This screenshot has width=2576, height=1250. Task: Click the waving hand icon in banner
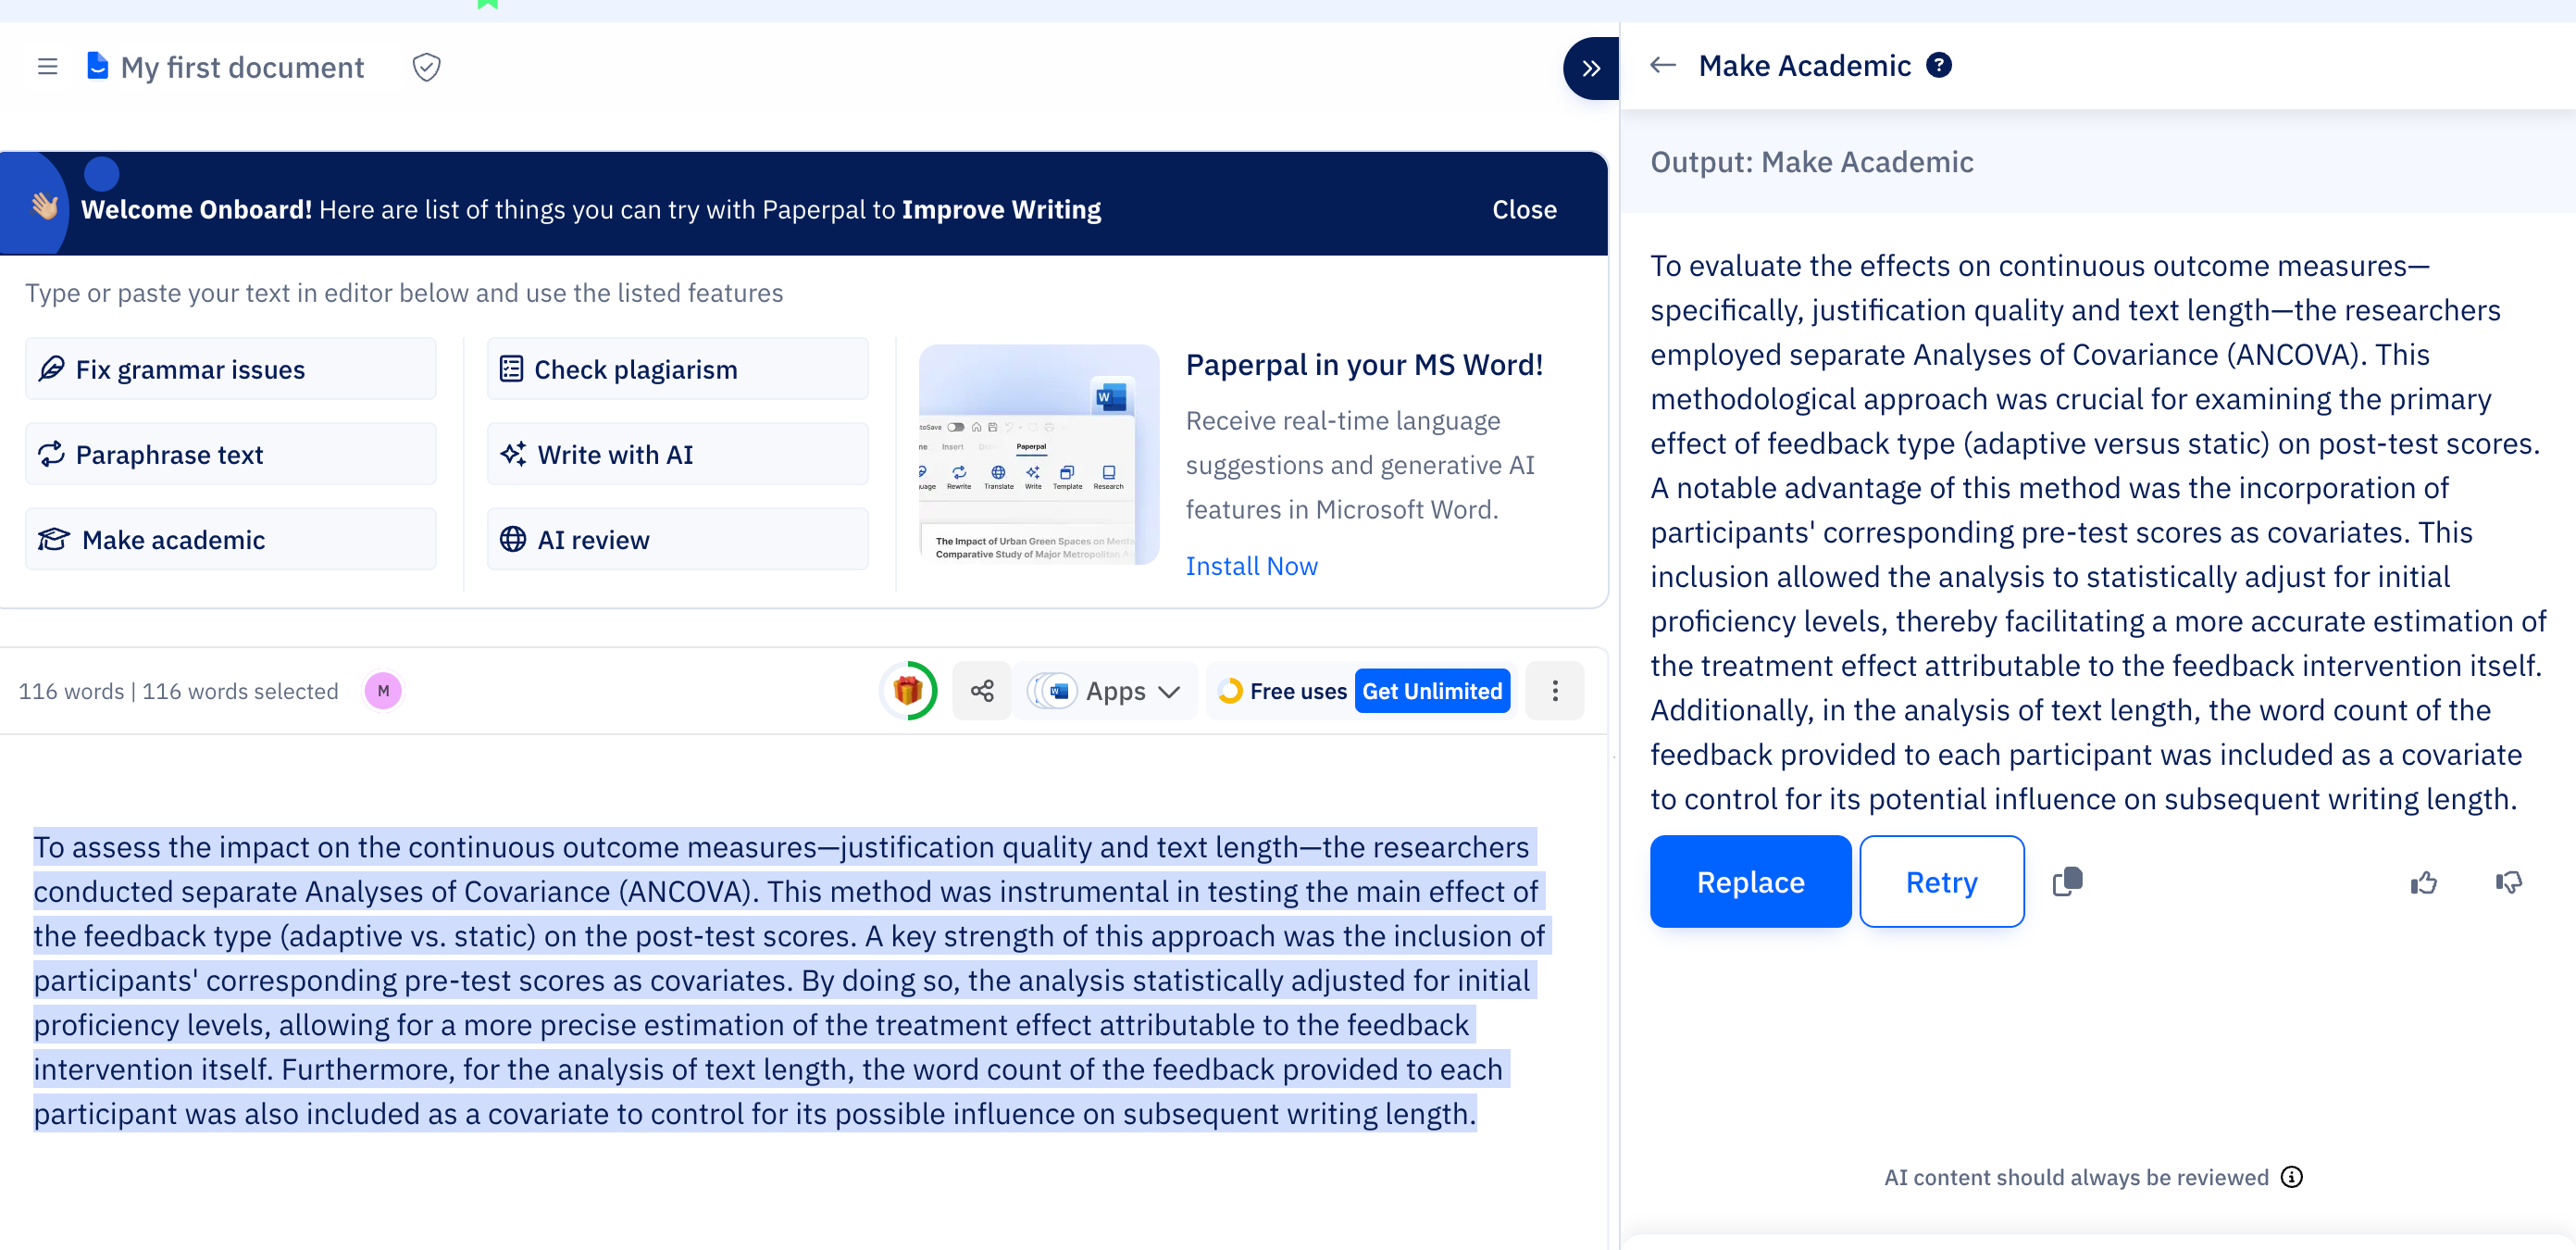pyautogui.click(x=44, y=205)
